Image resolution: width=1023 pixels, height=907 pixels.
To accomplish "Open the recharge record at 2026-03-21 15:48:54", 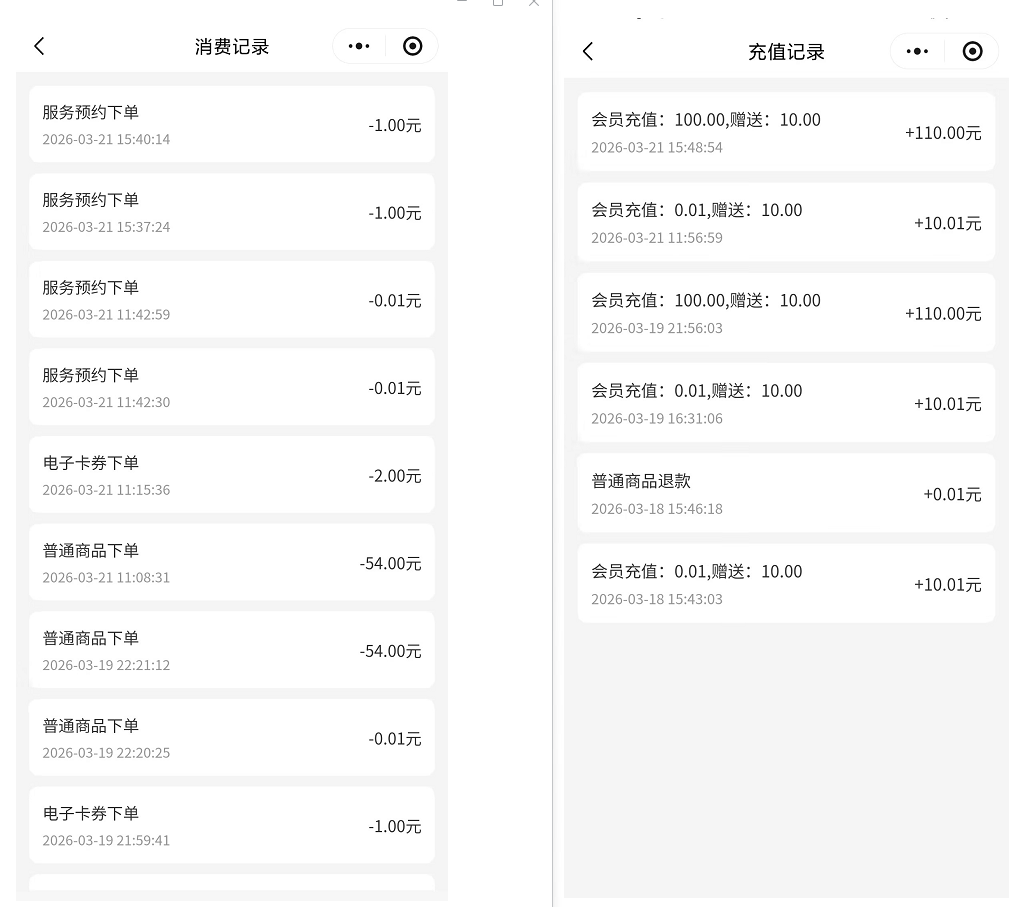I will click(x=786, y=132).
